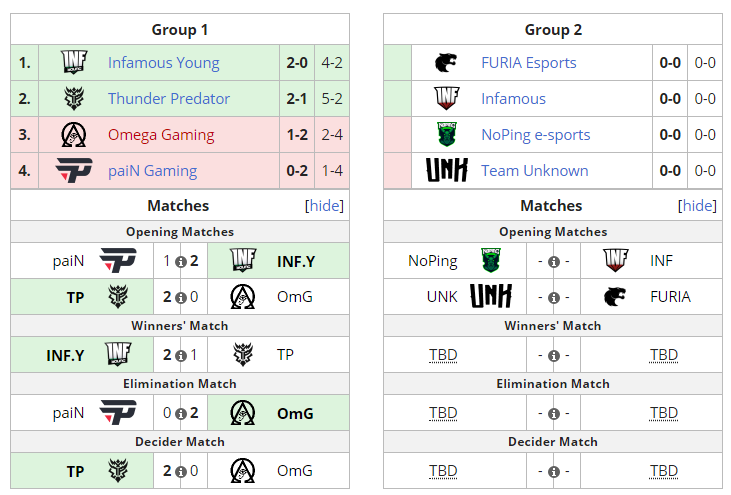Click FURIA Esports panther logo in Group 2
Image resolution: width=731 pixels, height=495 pixels.
coord(447,63)
